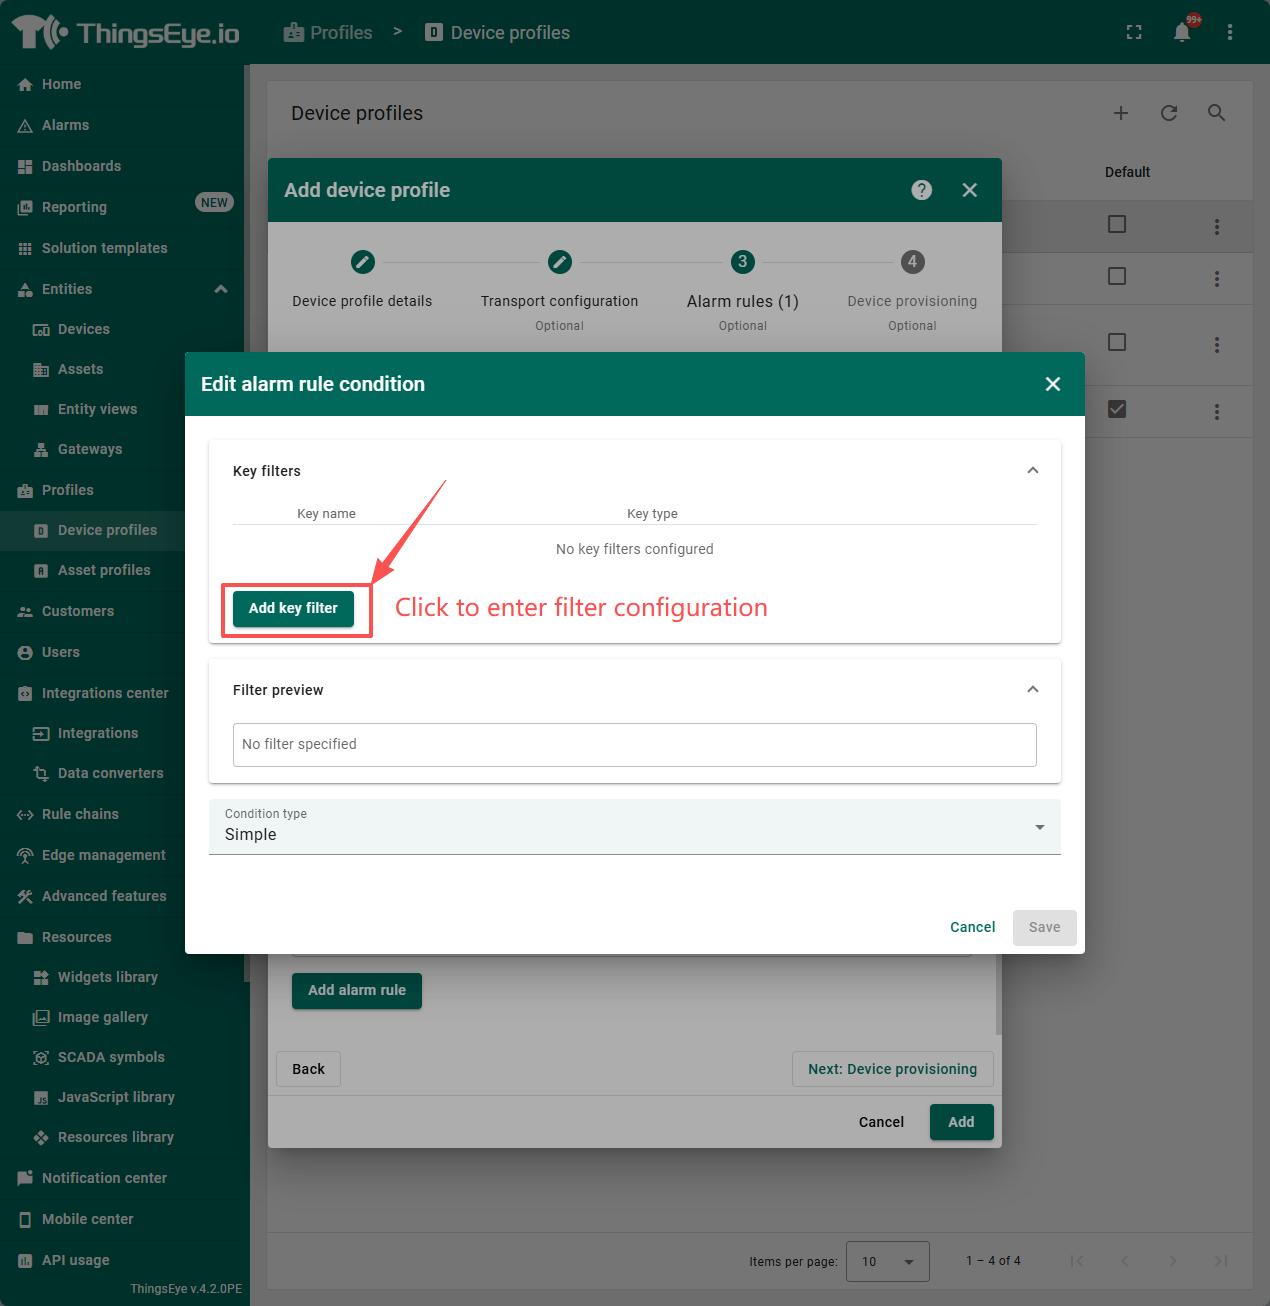1270x1306 pixels.
Task: Collapse the Key filters section
Action: tap(1033, 471)
